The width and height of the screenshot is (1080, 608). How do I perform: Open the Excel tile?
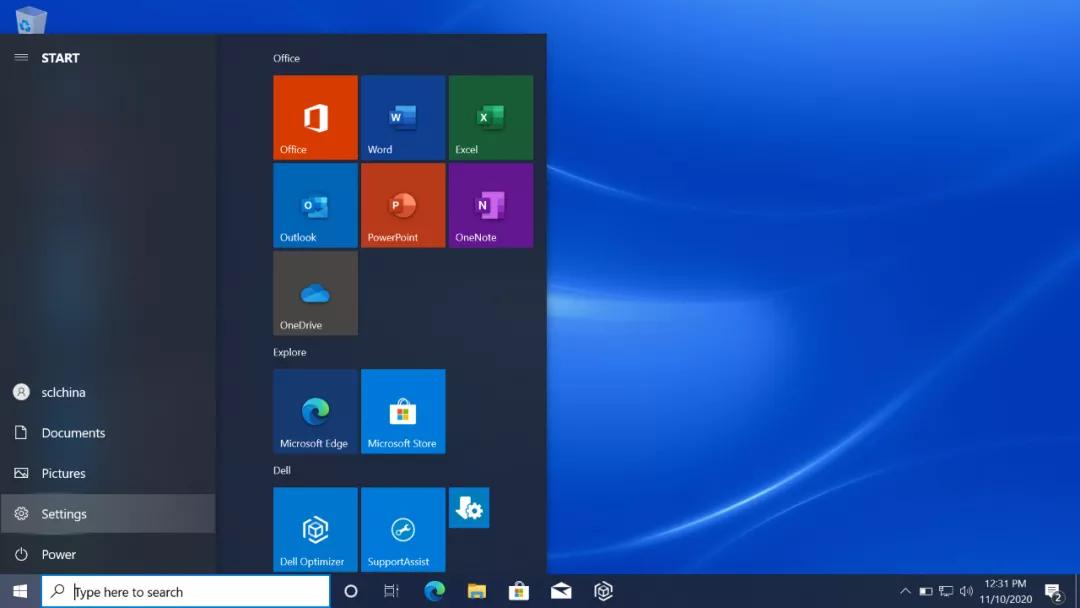click(491, 117)
